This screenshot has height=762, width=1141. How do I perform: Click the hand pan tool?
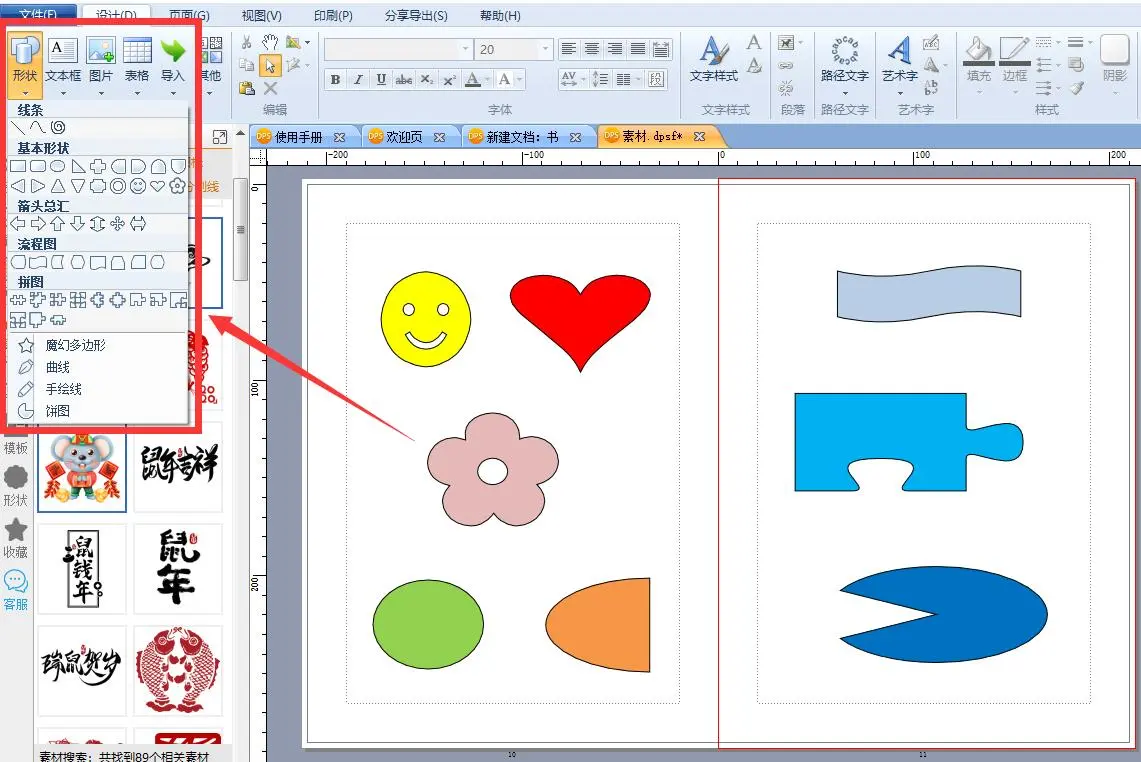point(270,42)
